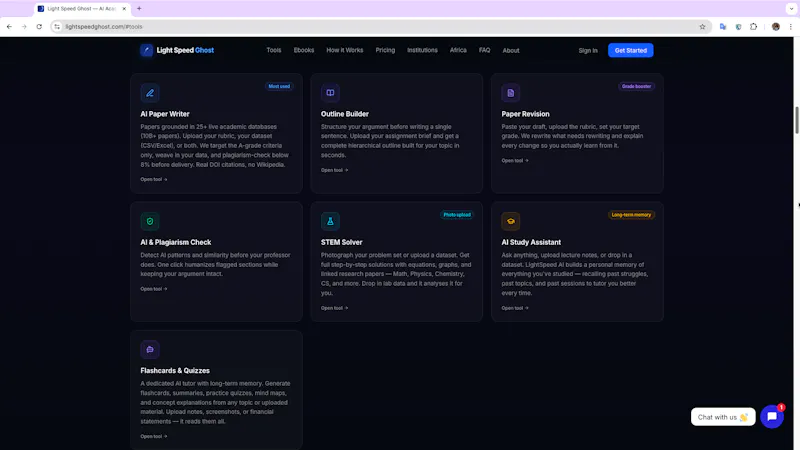Screen dimensions: 800x450
Task: Click the Most used badge
Action: pos(279,86)
